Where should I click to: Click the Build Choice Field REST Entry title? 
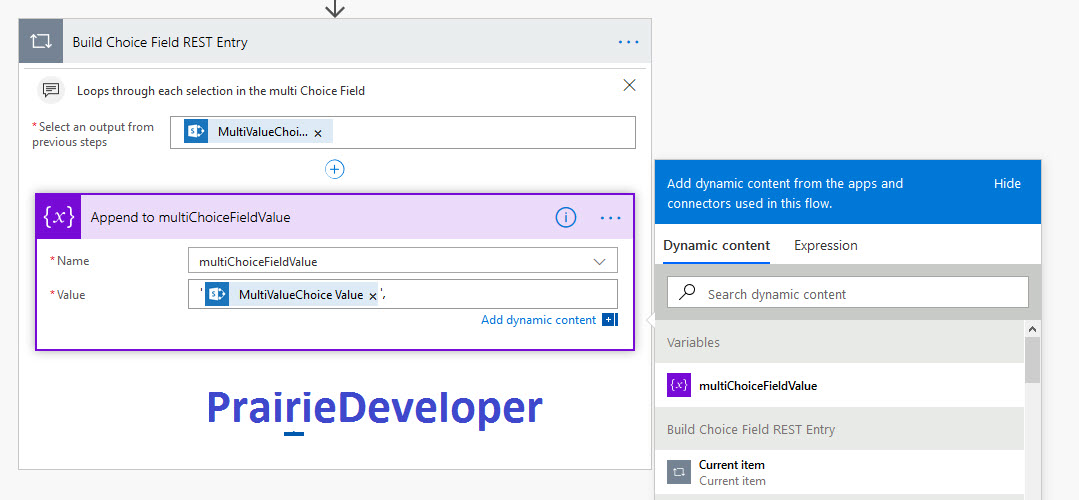pos(160,42)
